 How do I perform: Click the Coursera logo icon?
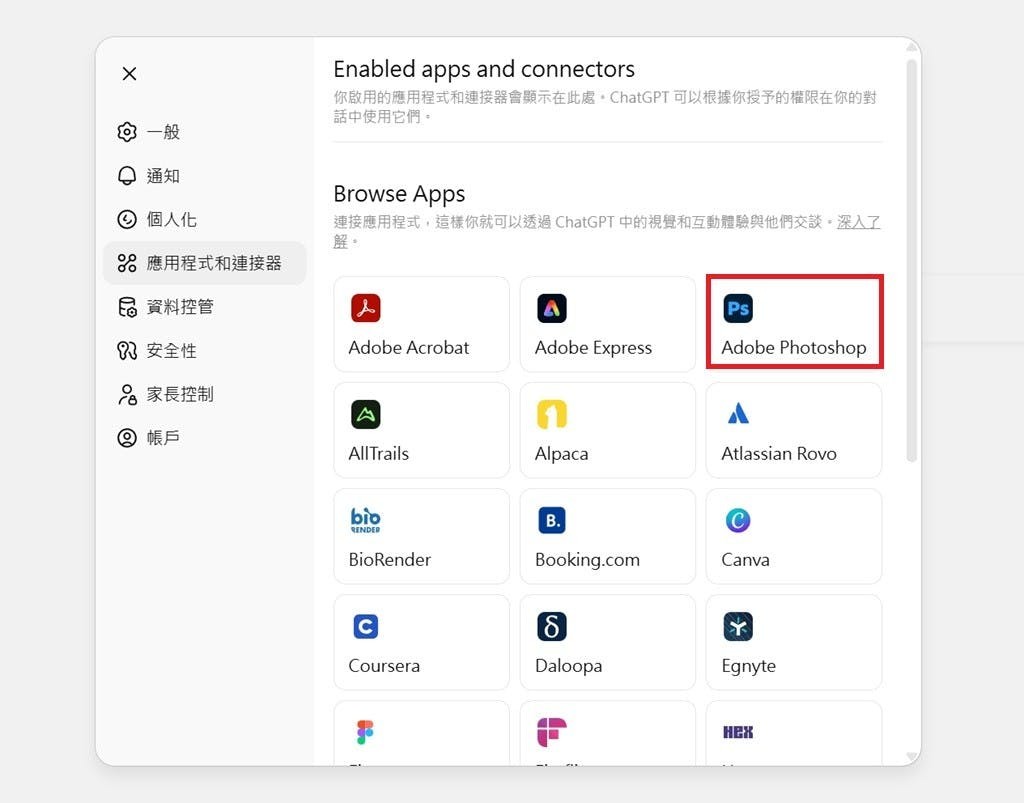coord(366,627)
